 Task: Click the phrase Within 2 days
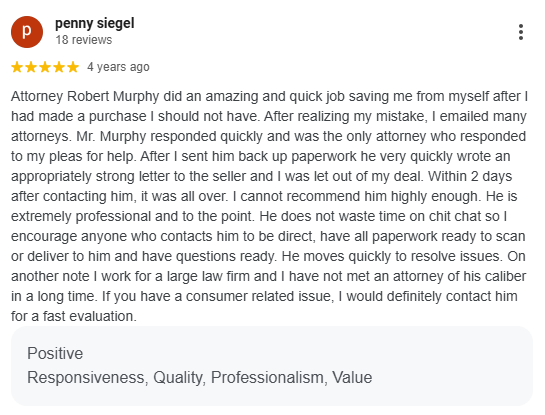point(470,177)
